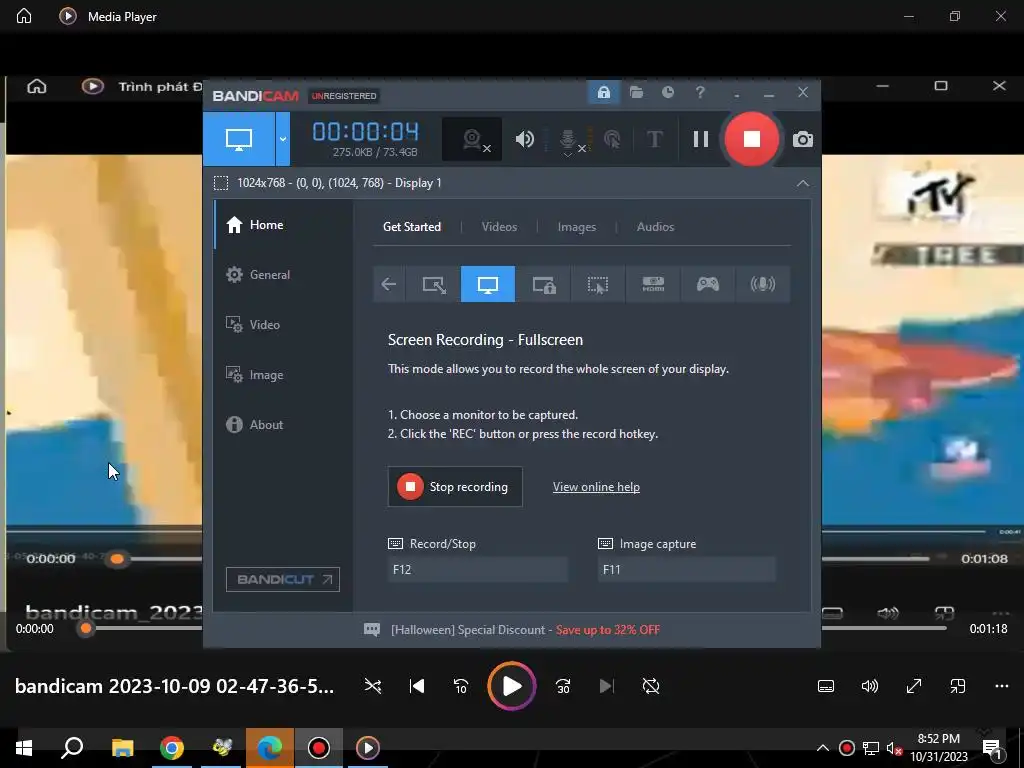Open the Bandicam output folder icon
Viewport: 1024px width, 768px height.
pos(636,93)
